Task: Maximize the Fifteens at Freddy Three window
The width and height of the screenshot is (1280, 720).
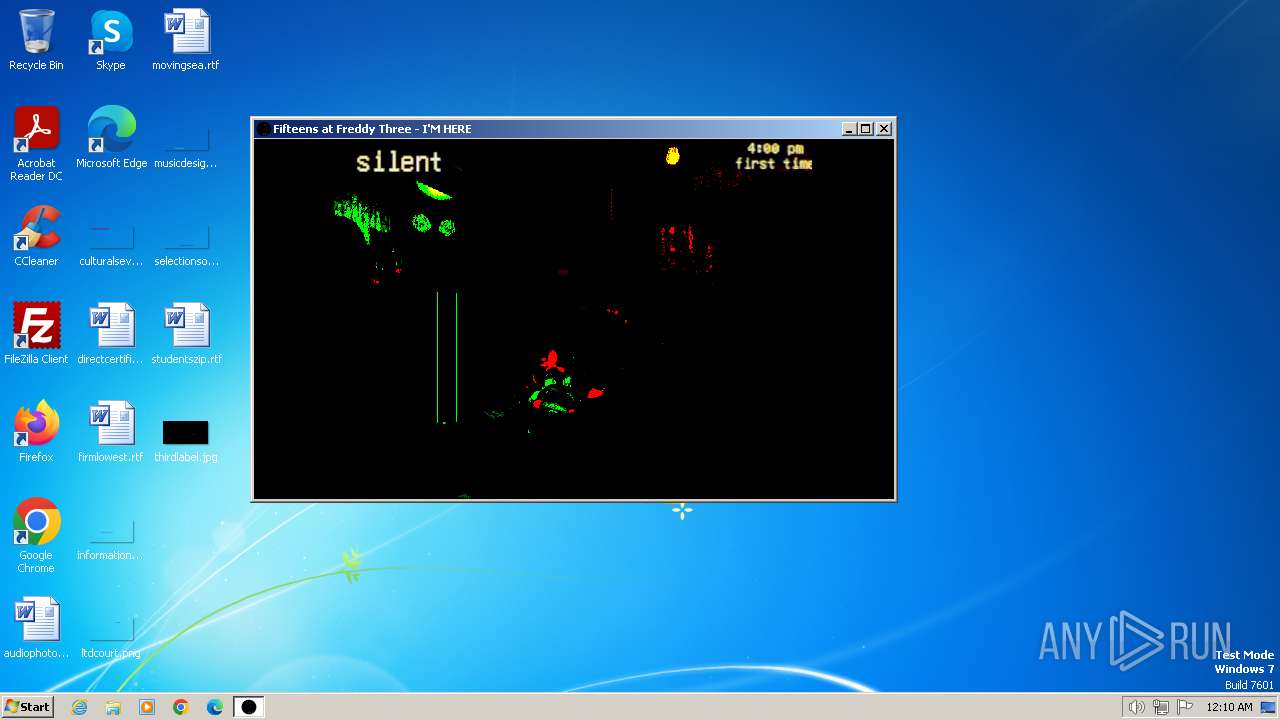Action: point(867,129)
